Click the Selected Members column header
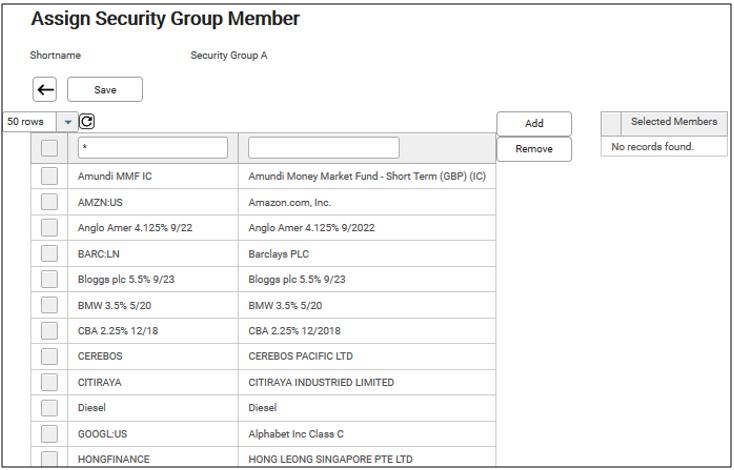Image resolution: width=734 pixels, height=470 pixels. coord(673,122)
